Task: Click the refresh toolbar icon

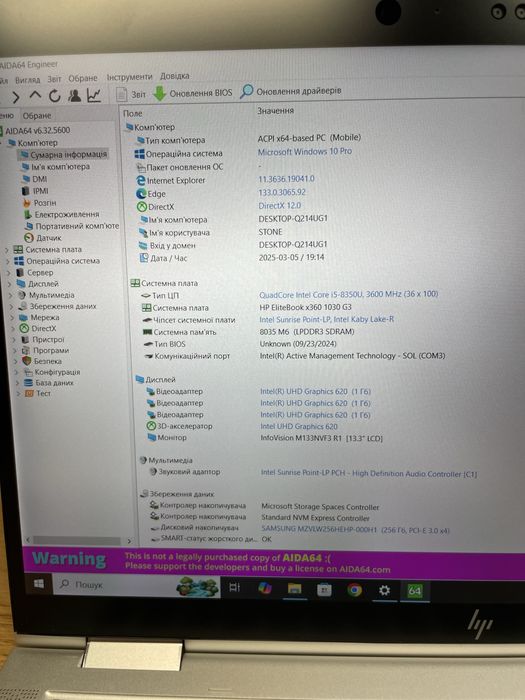Action: click(54, 96)
